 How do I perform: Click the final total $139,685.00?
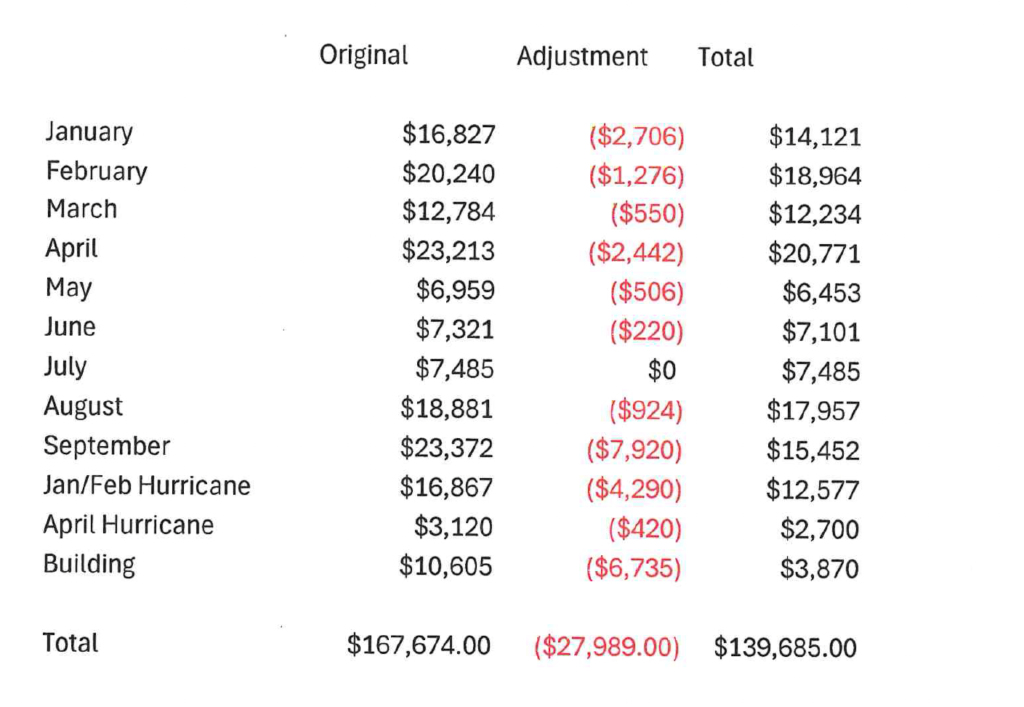coord(785,647)
